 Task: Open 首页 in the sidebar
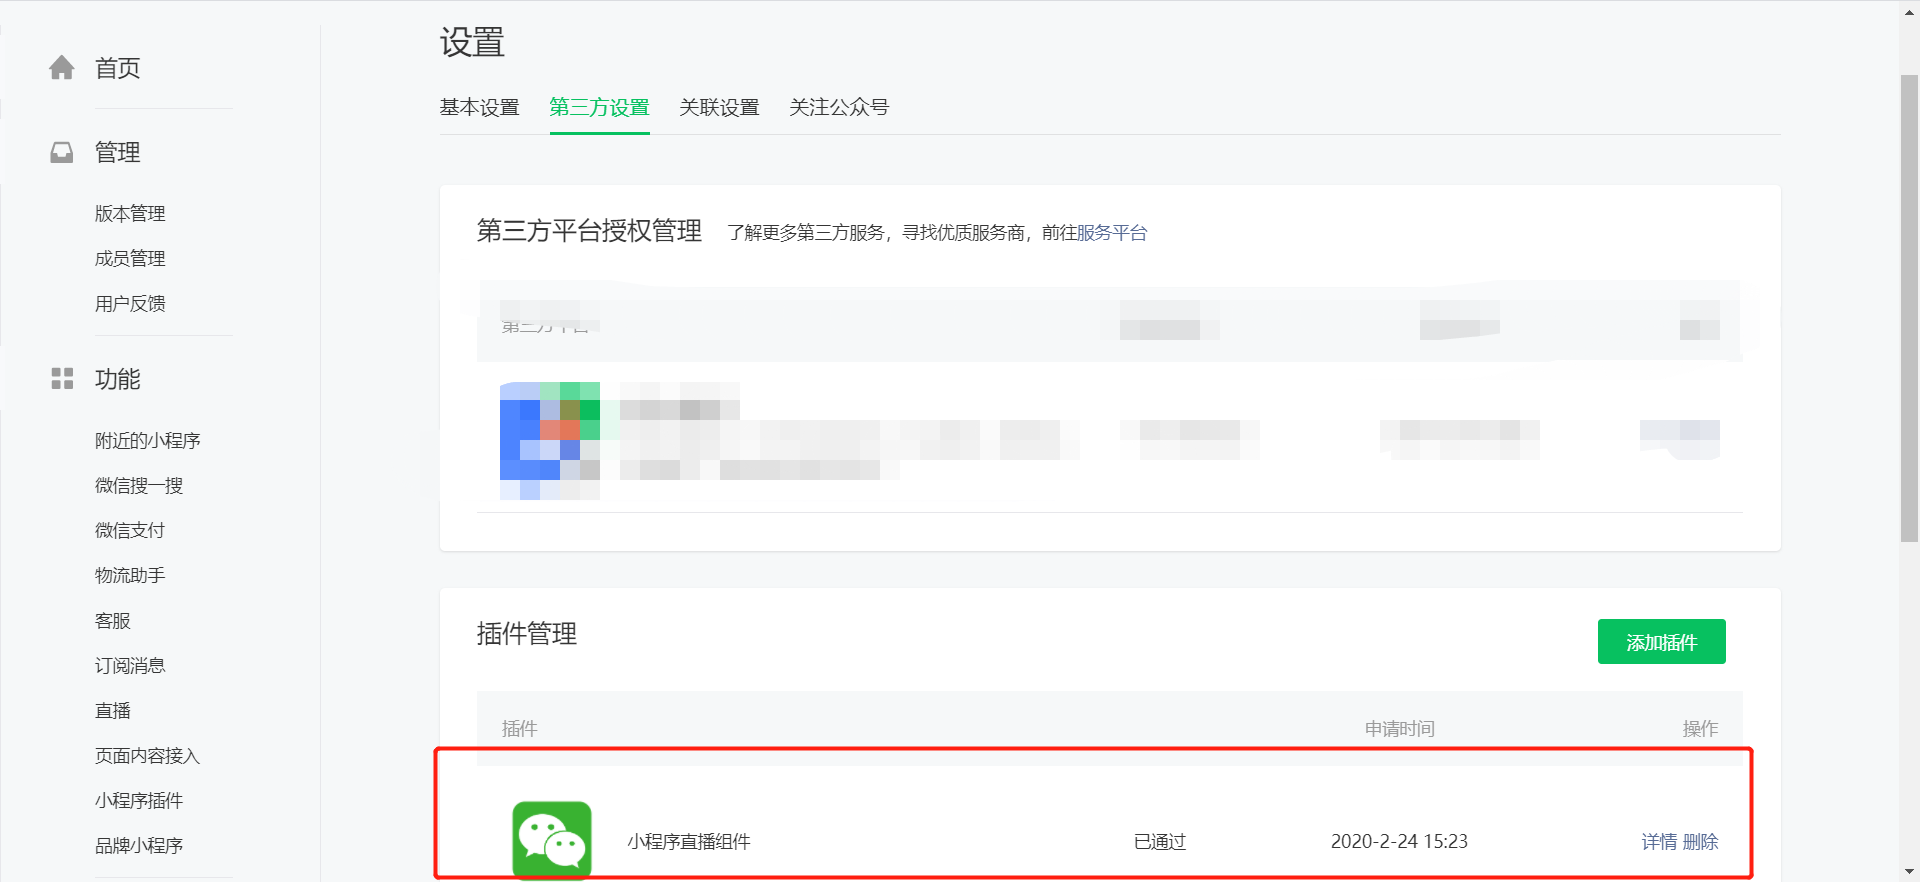[x=117, y=68]
